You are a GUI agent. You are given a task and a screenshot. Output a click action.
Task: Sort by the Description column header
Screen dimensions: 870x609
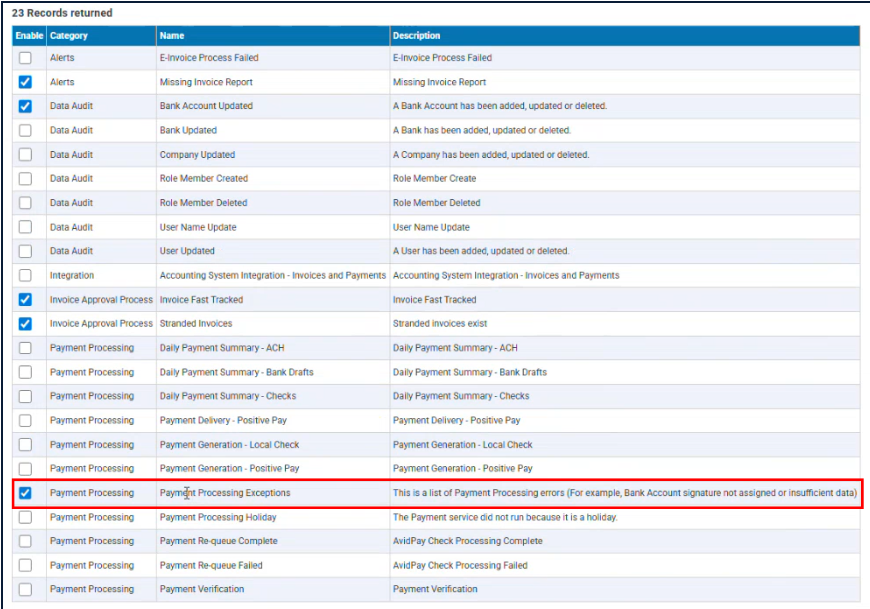tap(625, 35)
